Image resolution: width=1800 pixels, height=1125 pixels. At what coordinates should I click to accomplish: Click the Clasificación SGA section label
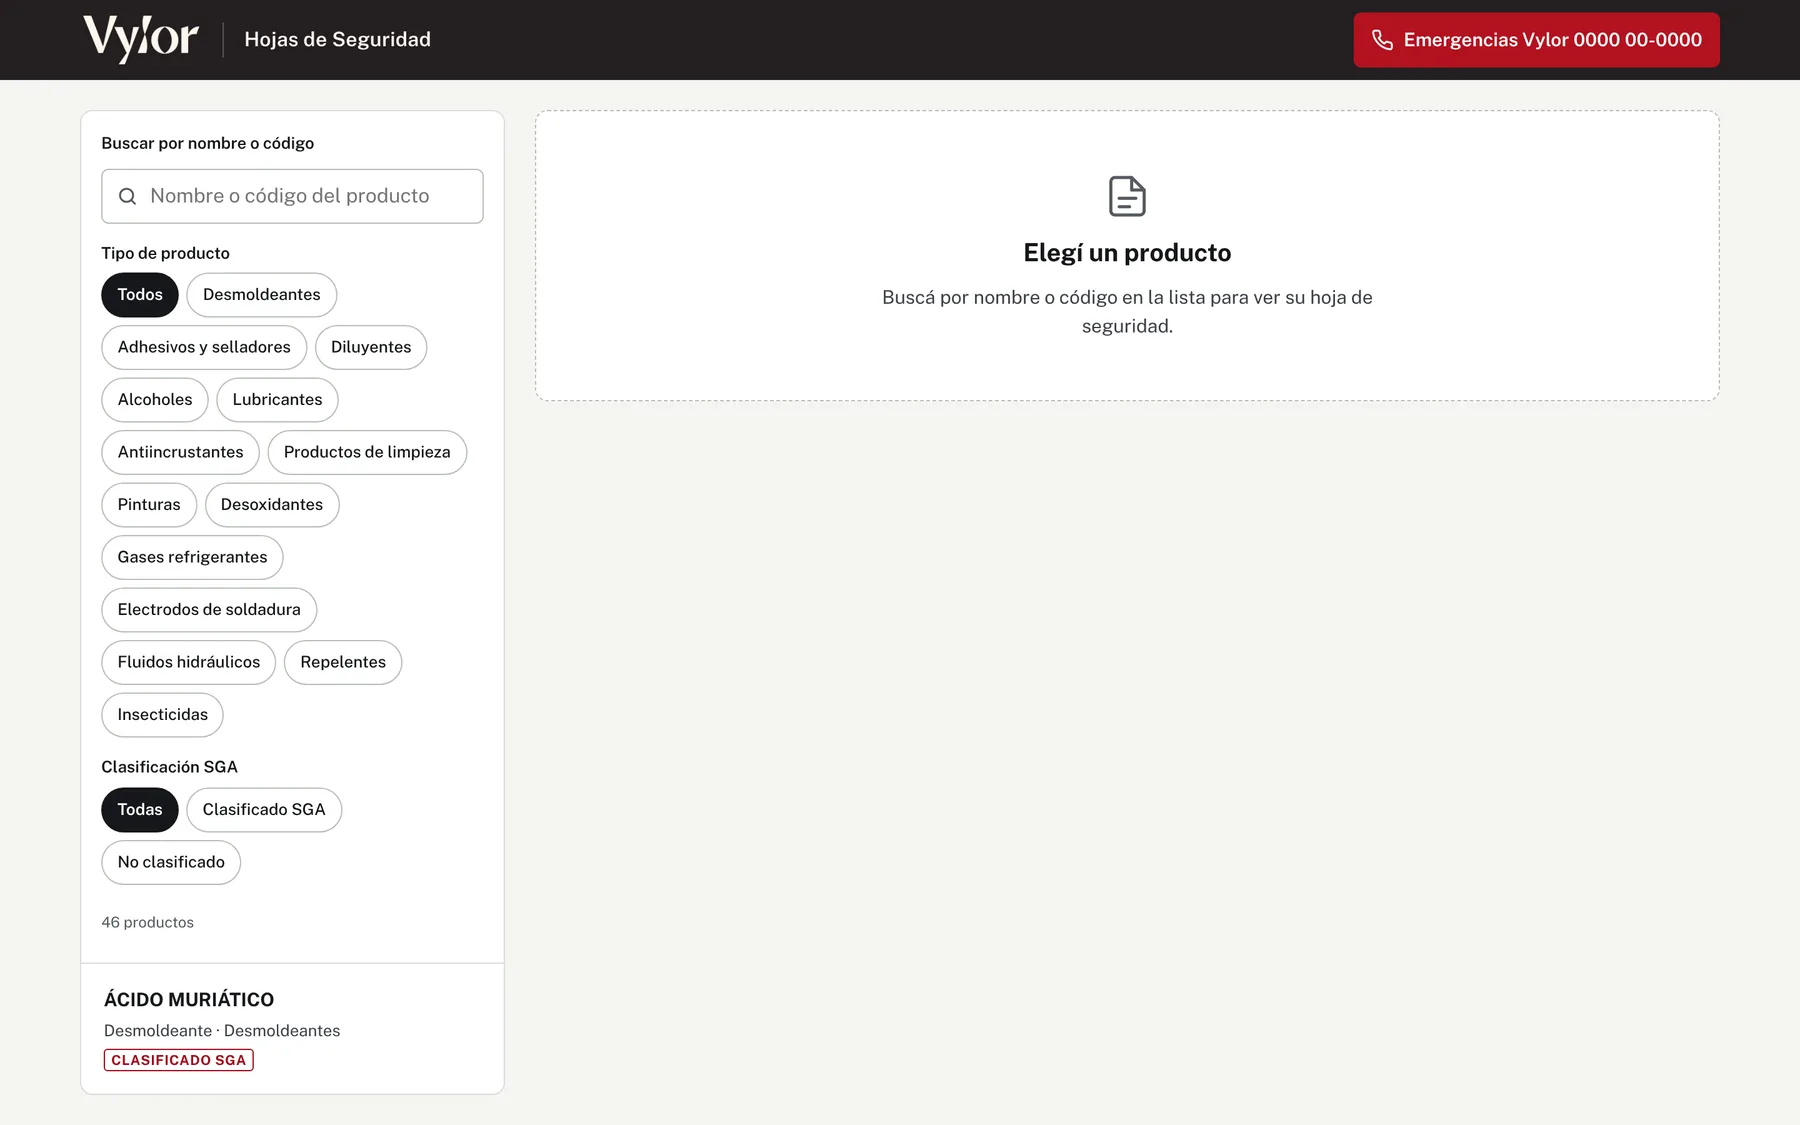click(x=169, y=767)
